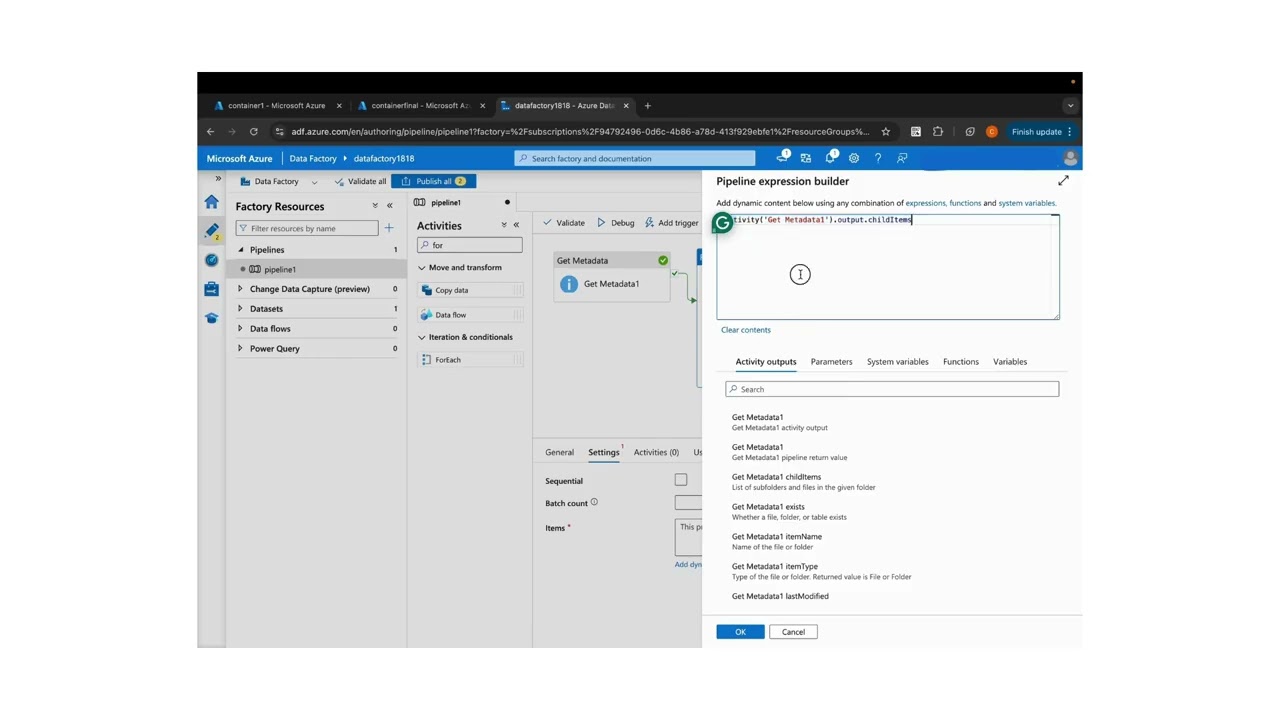Viewport: 1280px width, 720px height.
Task: Select Get Metadata1 itemType entry
Action: 822,571
